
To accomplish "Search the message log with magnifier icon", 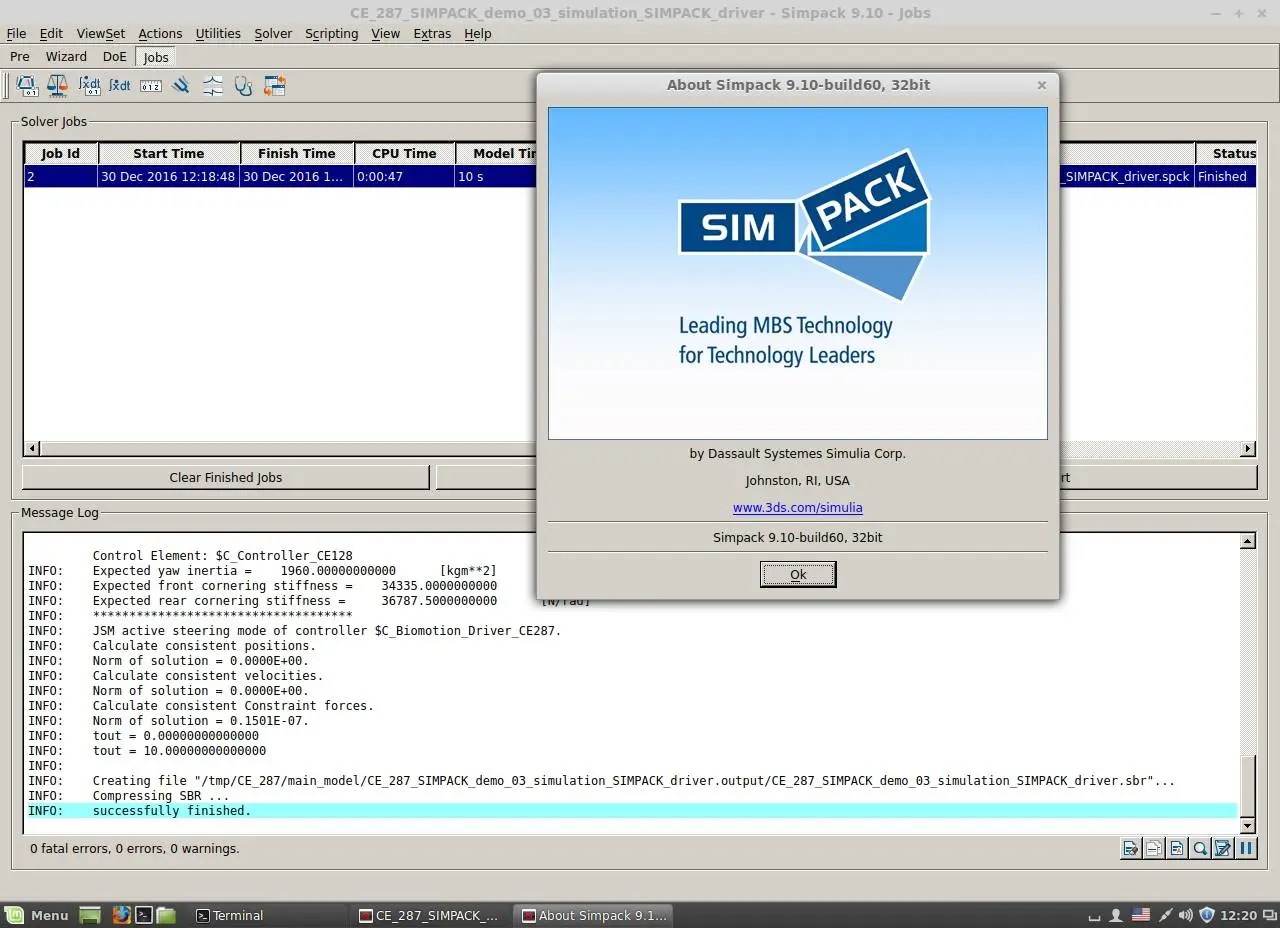I will (x=1200, y=848).
